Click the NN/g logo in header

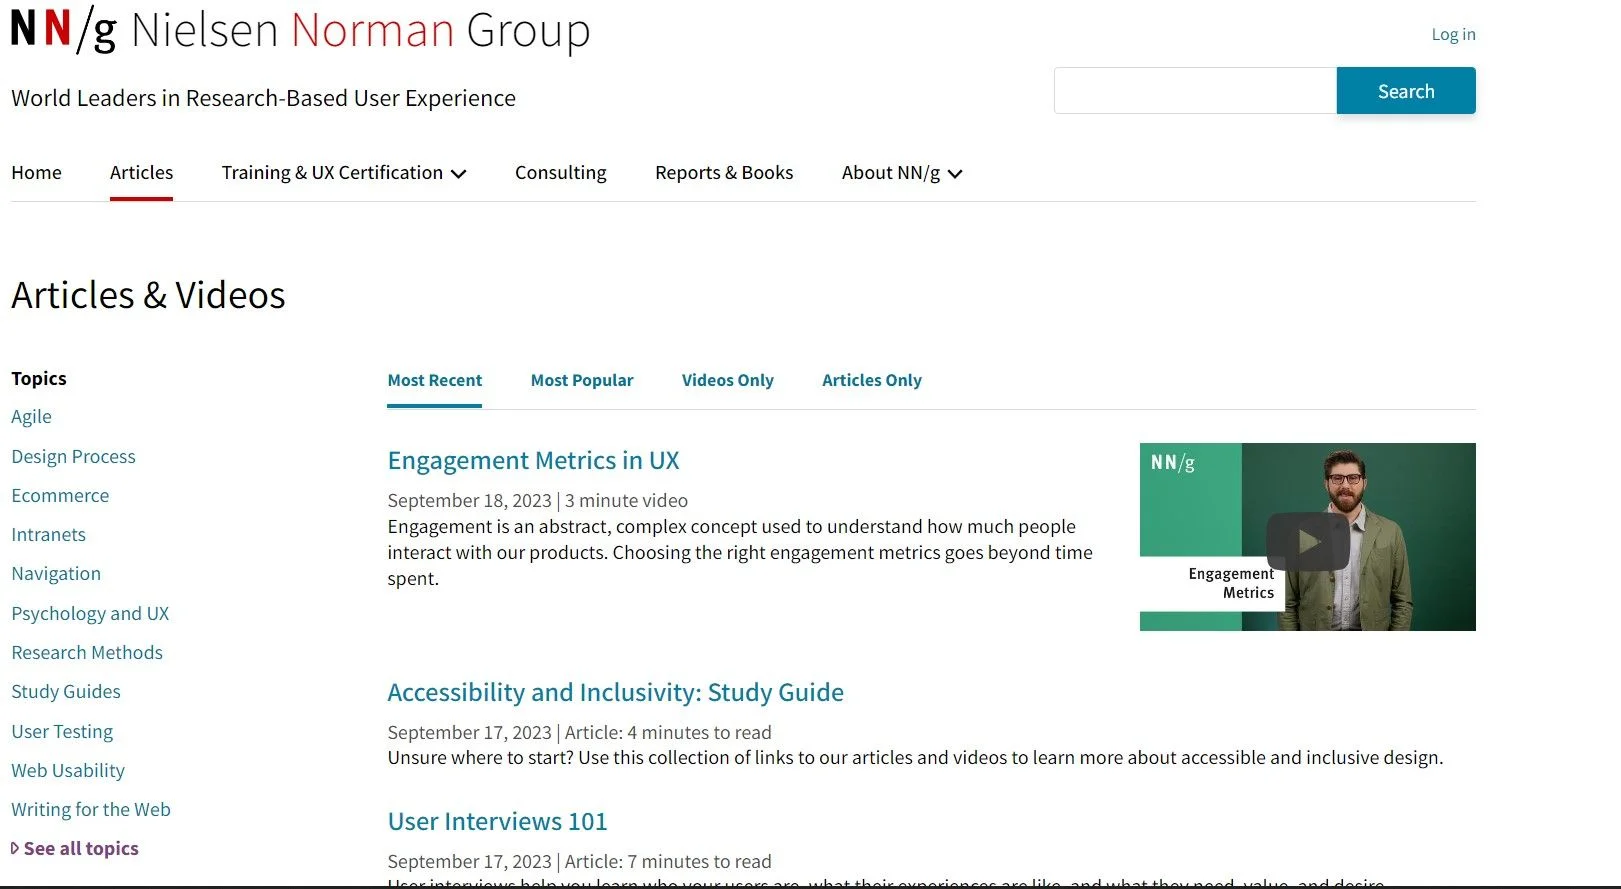pyautogui.click(x=63, y=30)
